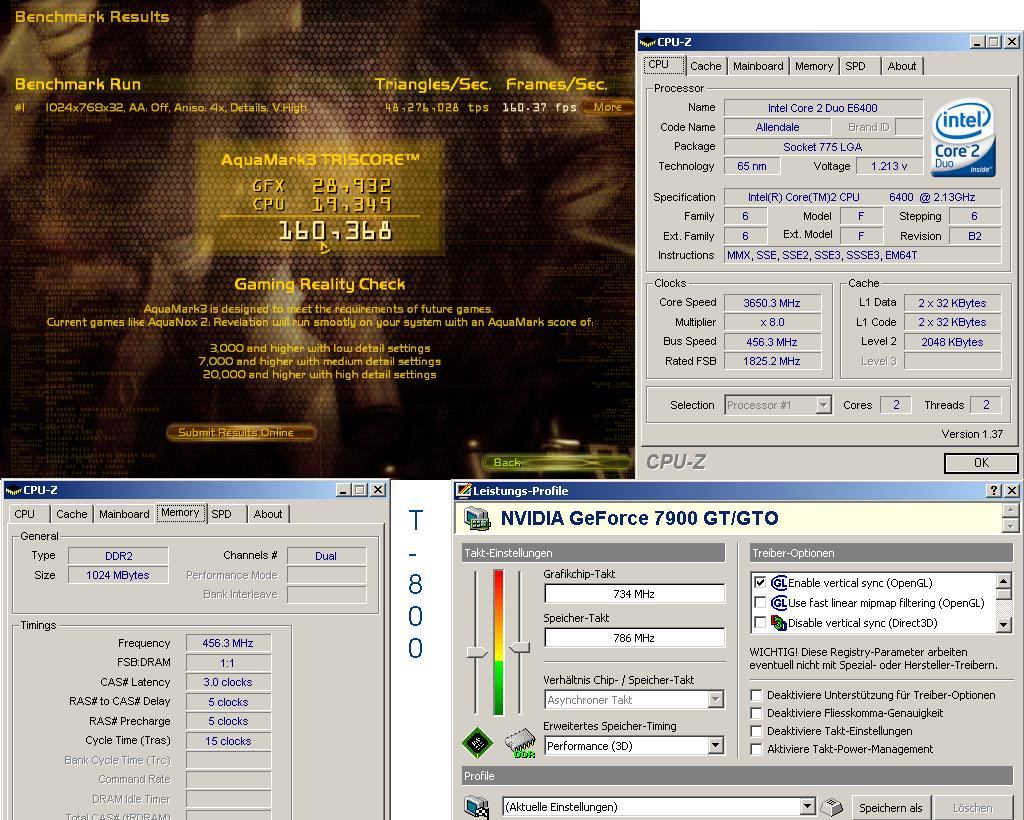This screenshot has width=1024, height=820.
Task: Click the Multiplier x 8.0 value
Action: 772,323
